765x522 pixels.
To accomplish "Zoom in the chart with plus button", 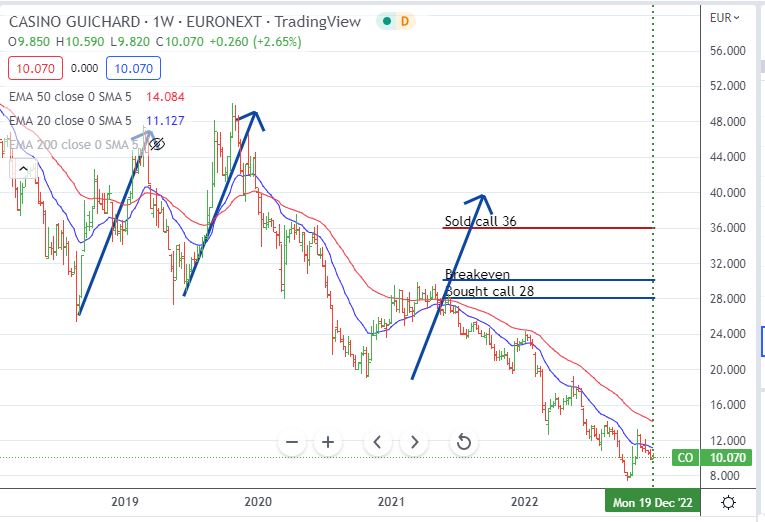I will (328, 442).
